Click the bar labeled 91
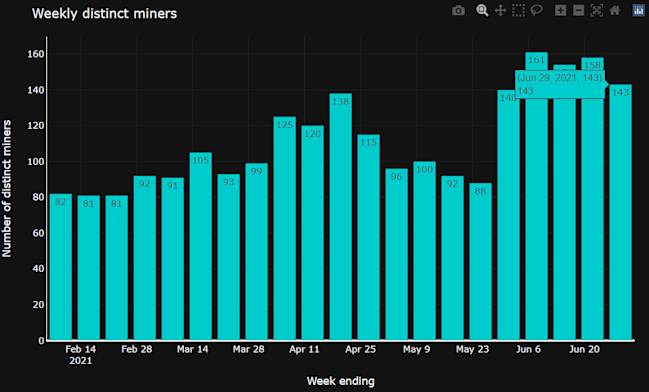Image resolution: width=649 pixels, height=392 pixels. click(173, 259)
